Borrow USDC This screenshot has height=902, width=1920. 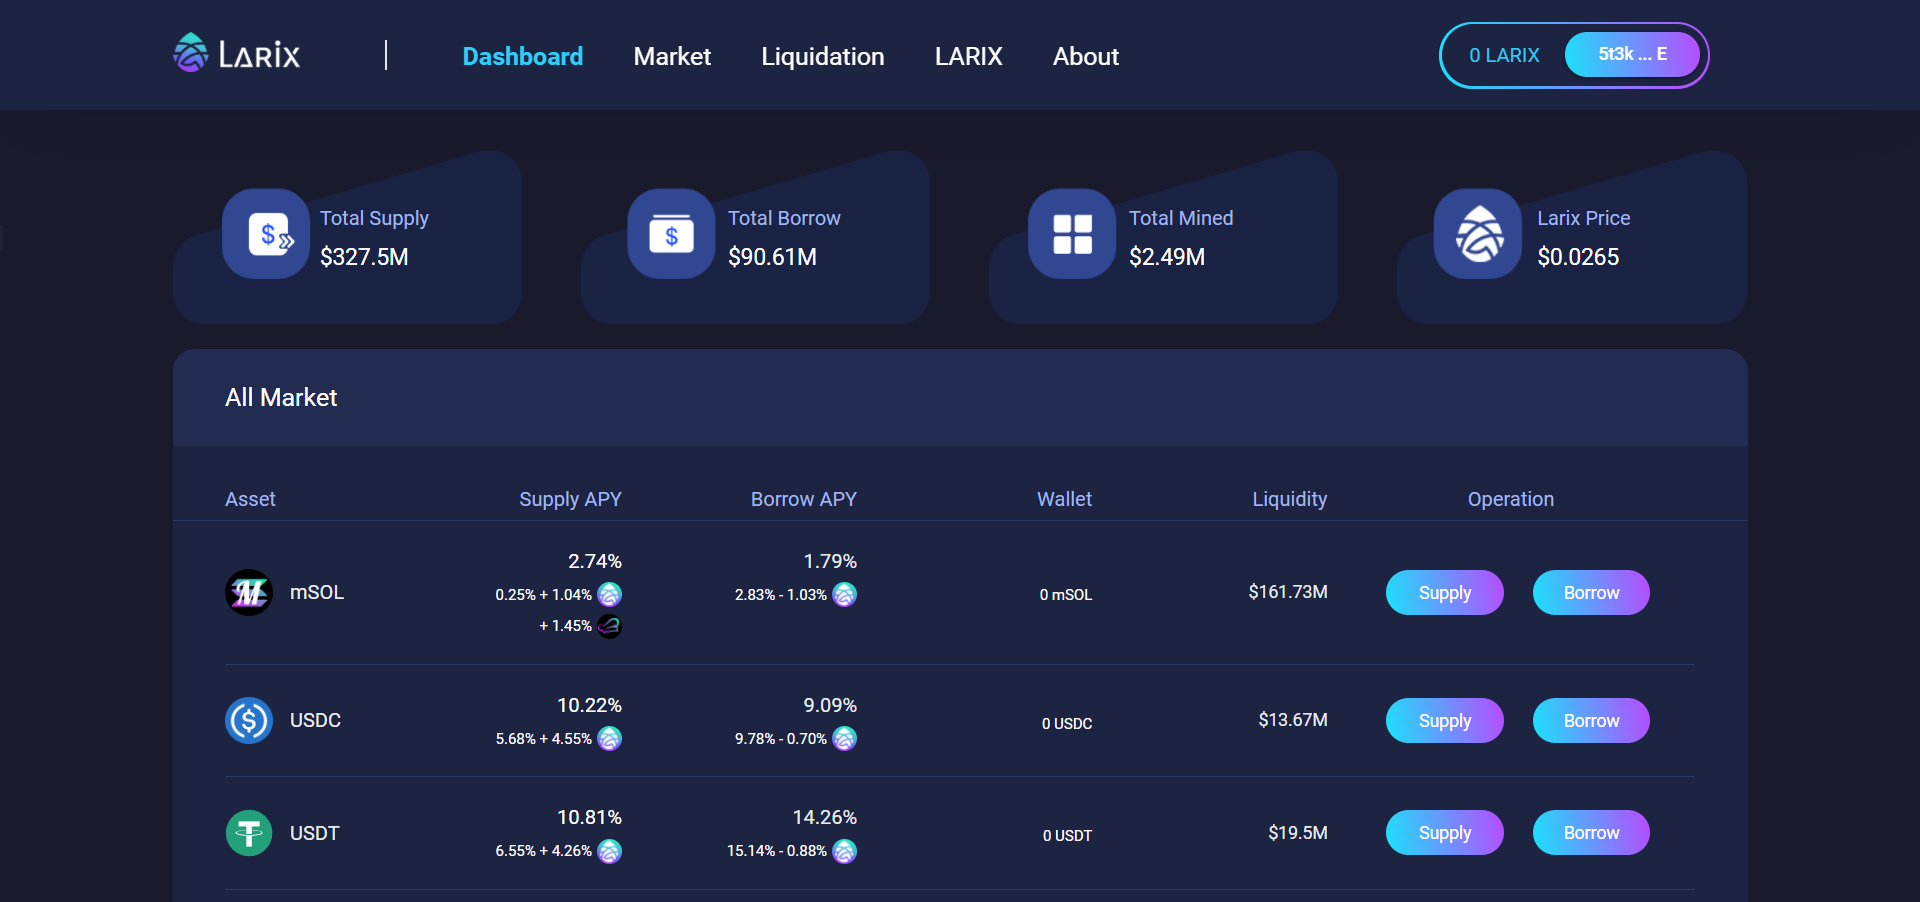[x=1591, y=720]
